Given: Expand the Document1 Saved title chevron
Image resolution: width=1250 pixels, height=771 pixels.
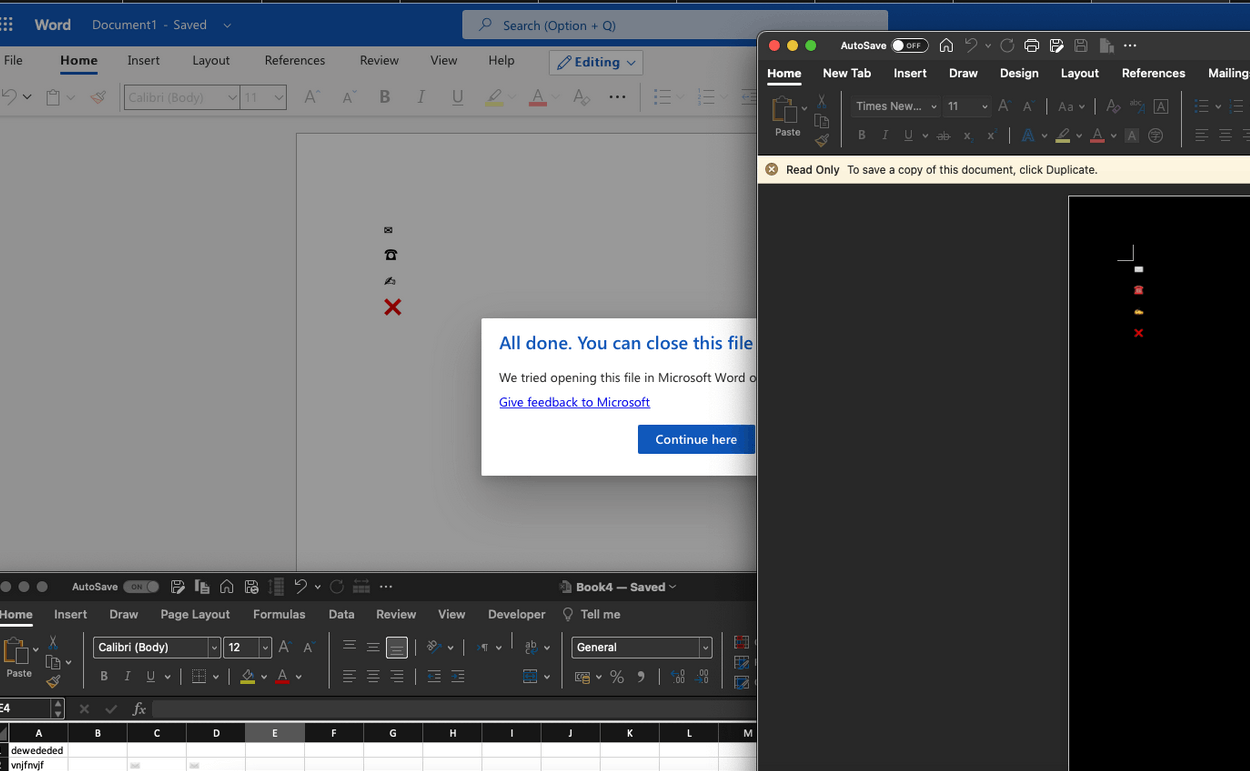Looking at the screenshot, I should click(x=227, y=25).
